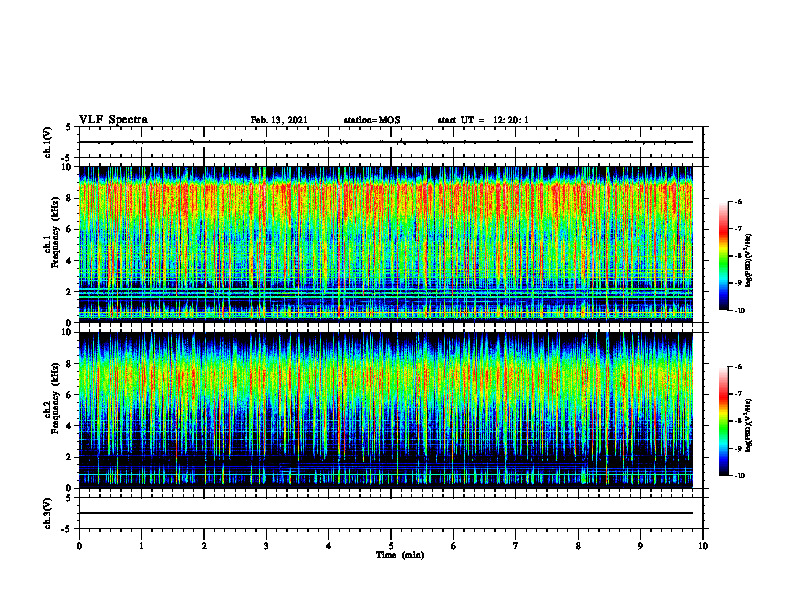Click the "6" kHz tick of ch.2 spectrogram
The width and height of the screenshot is (792, 612).
(70, 395)
